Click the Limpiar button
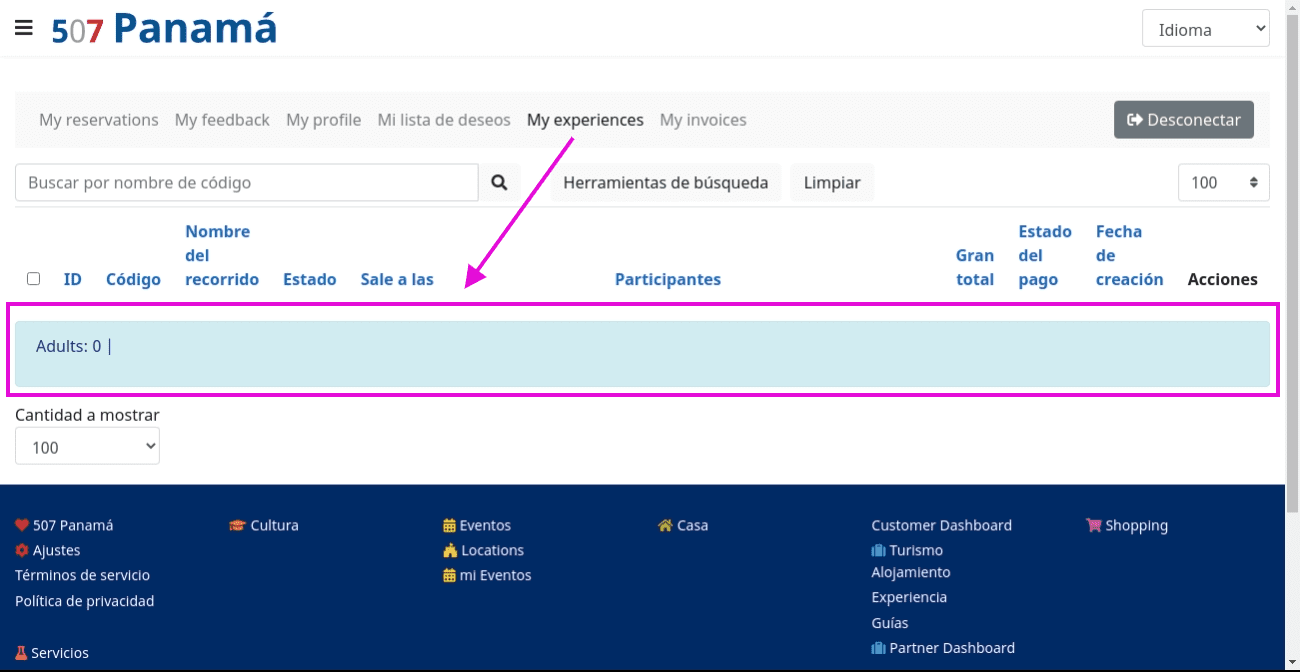Image resolution: width=1300 pixels, height=672 pixels. coord(832,183)
